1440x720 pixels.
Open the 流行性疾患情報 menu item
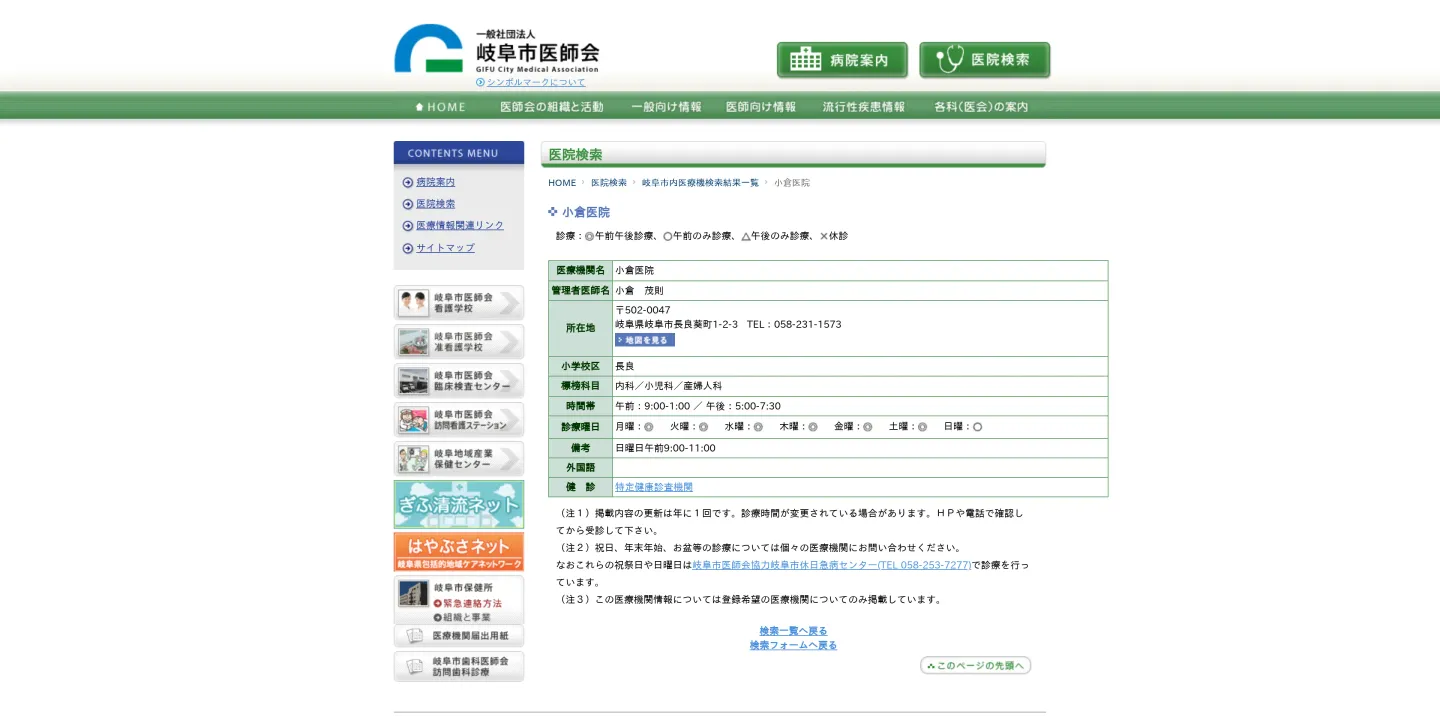coord(864,107)
